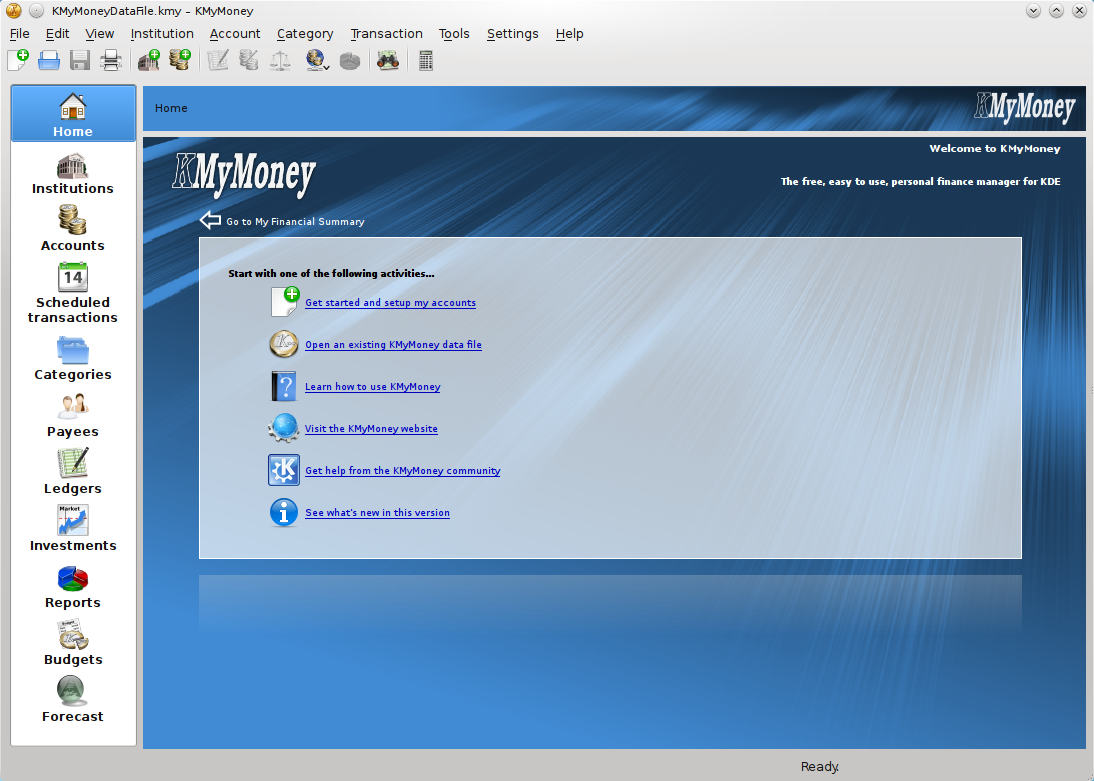Open the Tools menu
Image resolution: width=1094 pixels, height=781 pixels.
pyautogui.click(x=454, y=34)
